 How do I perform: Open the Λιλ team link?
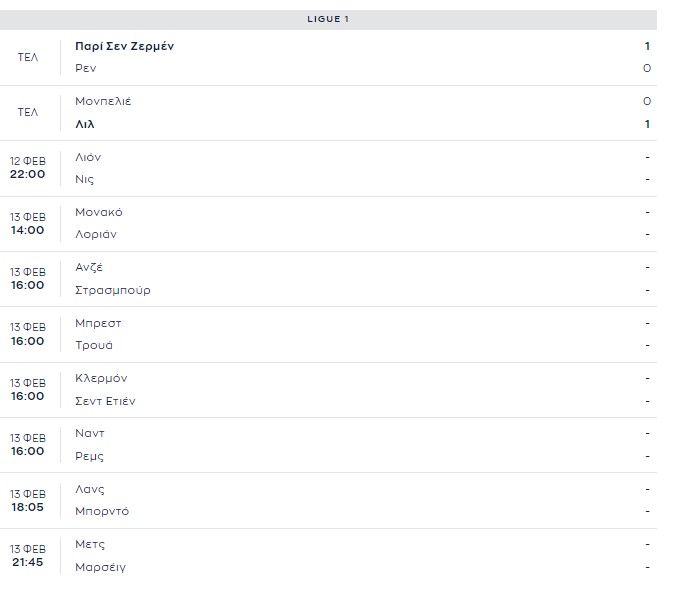click(x=85, y=124)
